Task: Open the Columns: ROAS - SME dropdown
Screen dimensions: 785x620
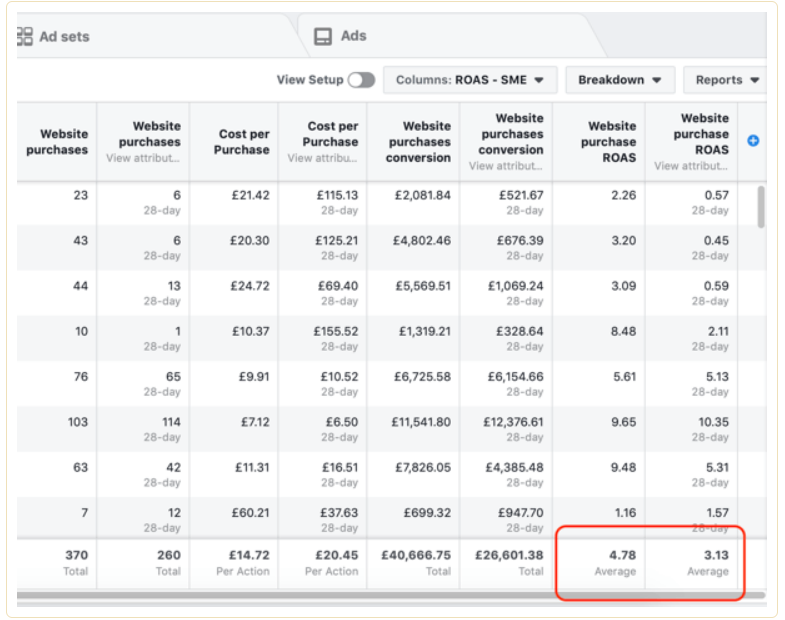Action: (470, 80)
